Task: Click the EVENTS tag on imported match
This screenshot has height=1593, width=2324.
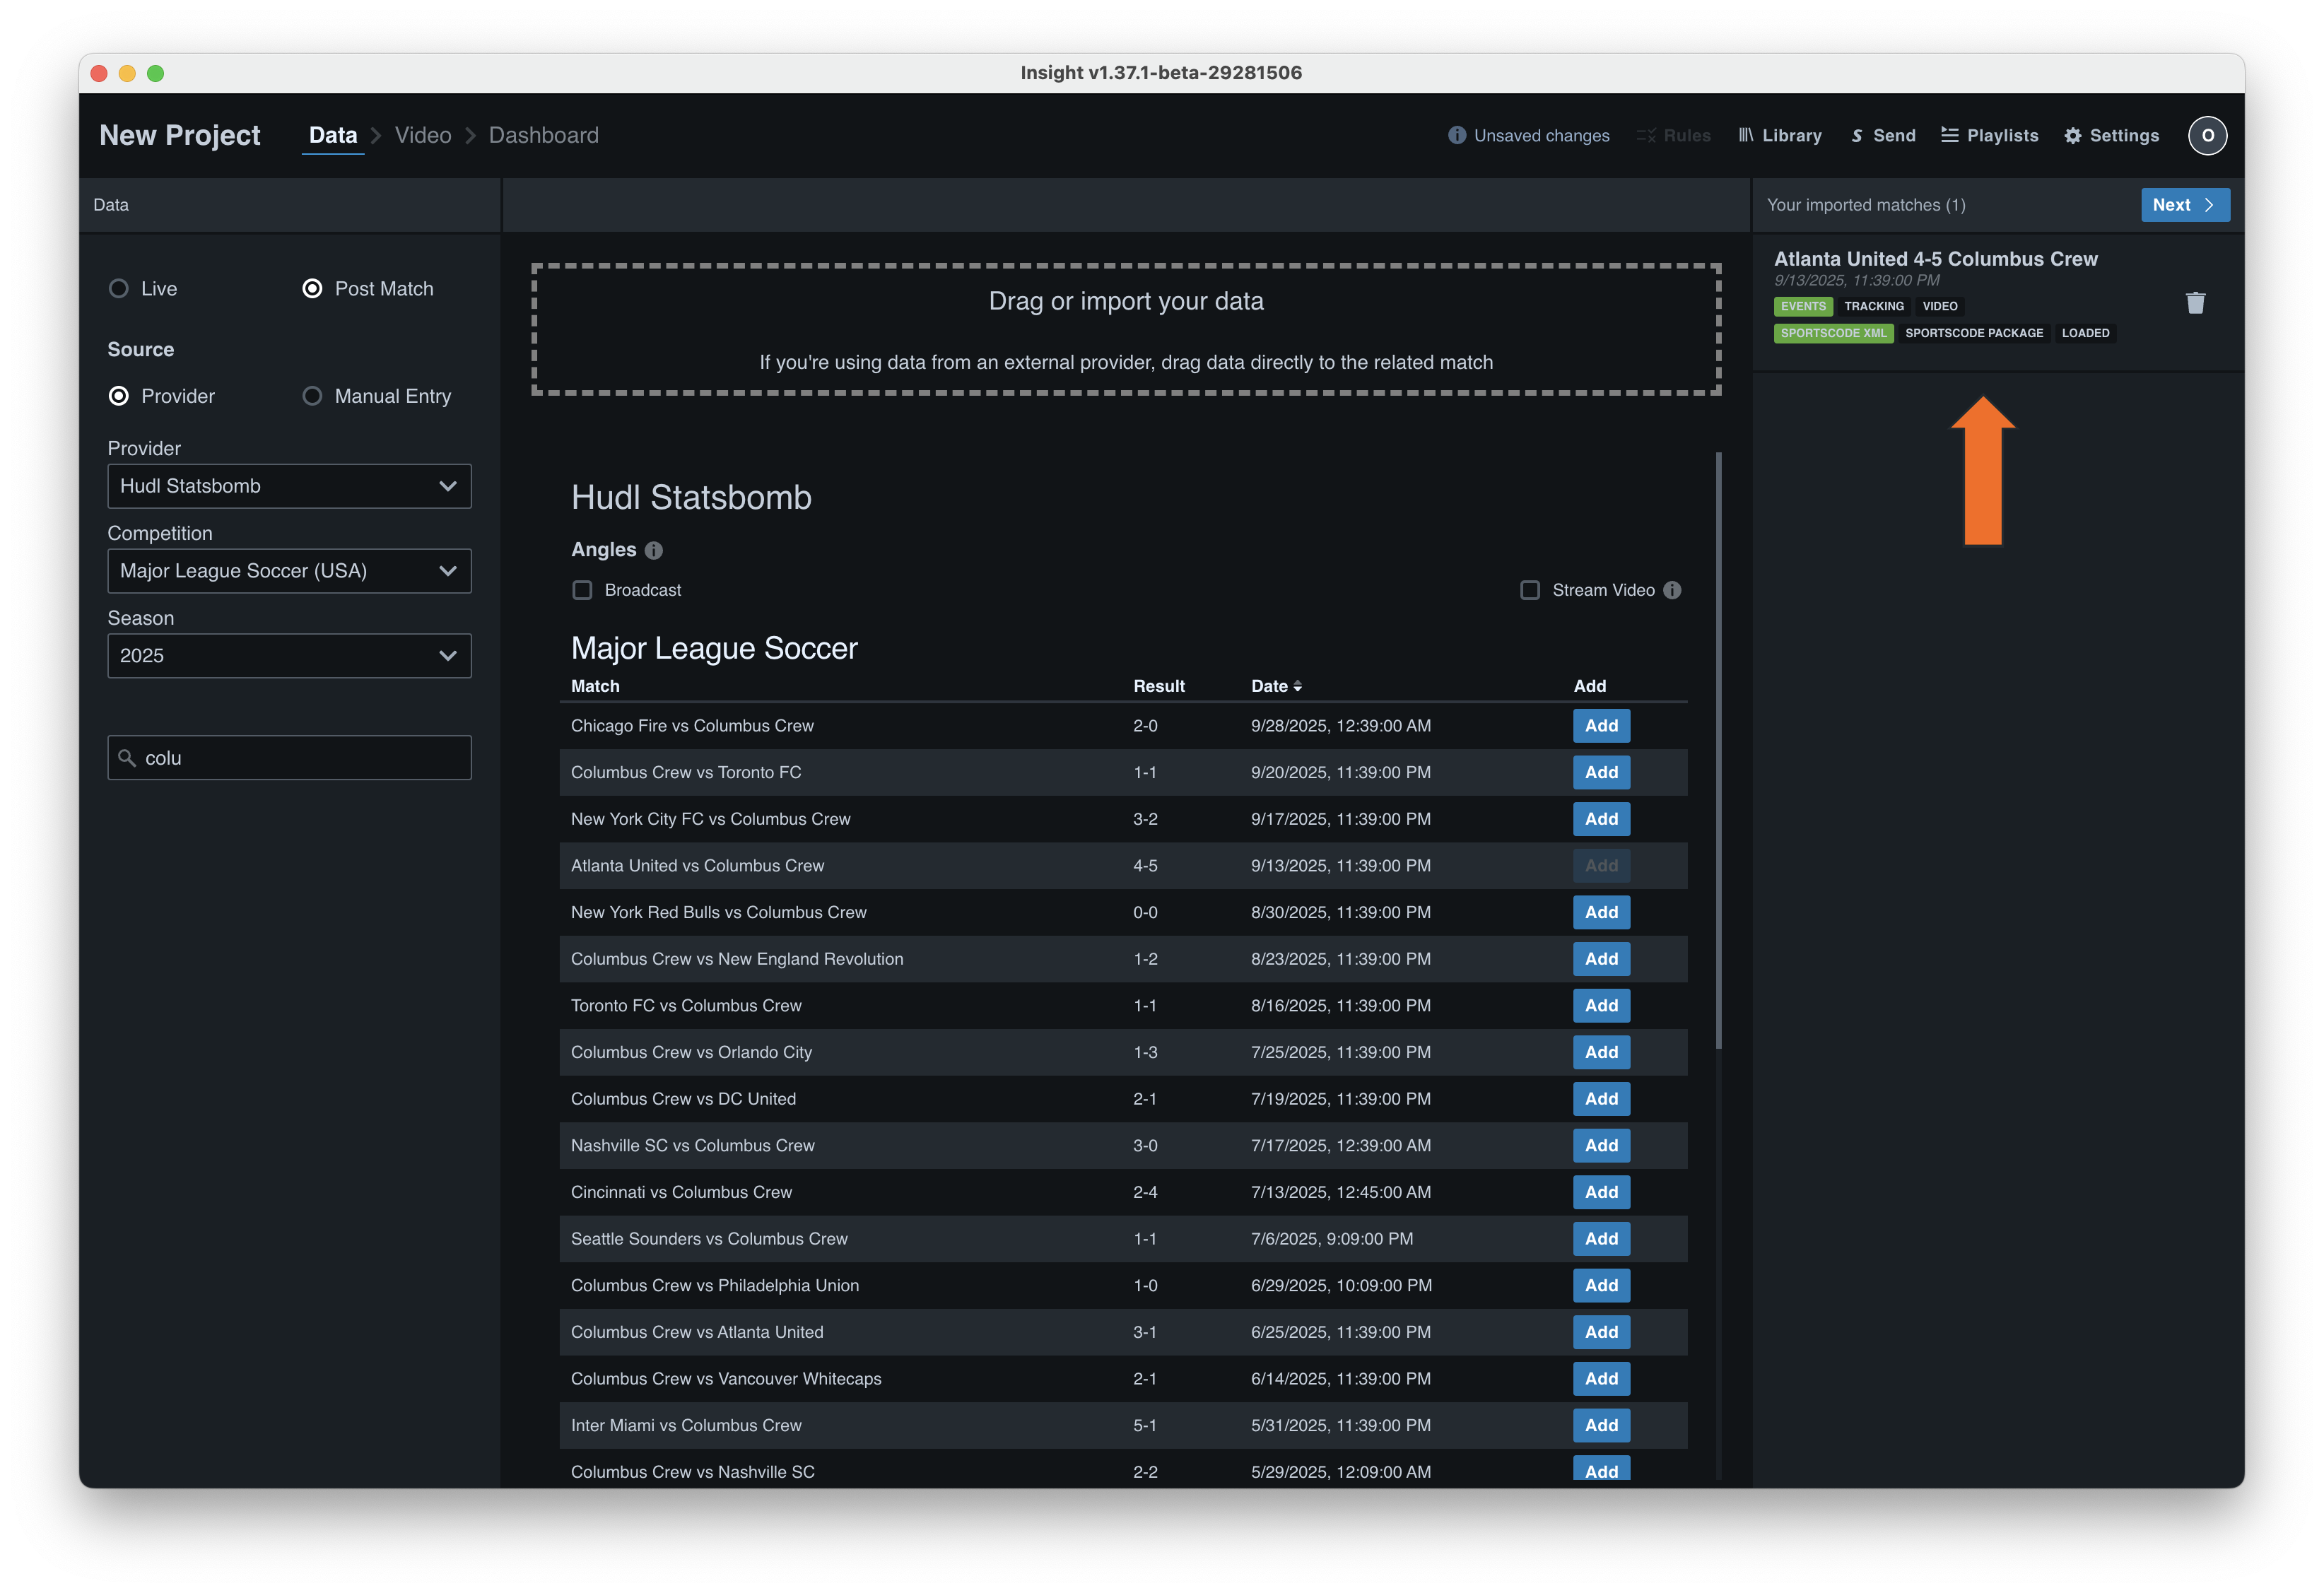Action: coord(1802,306)
